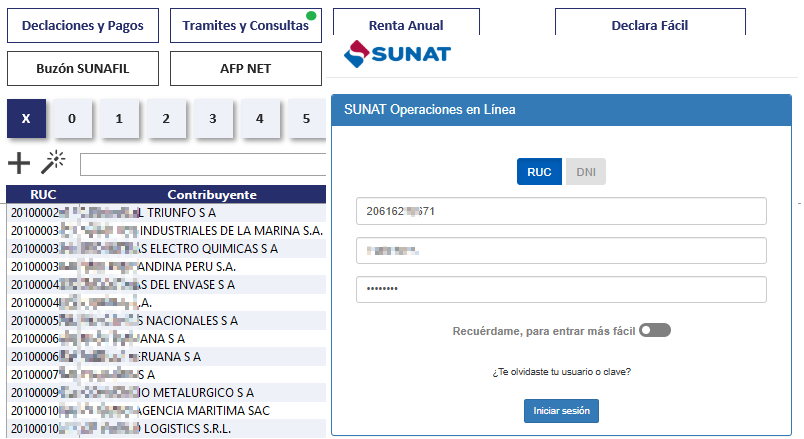Select row 'ANDINA PERU S.A.'
The height and width of the screenshot is (439, 804).
[166, 266]
